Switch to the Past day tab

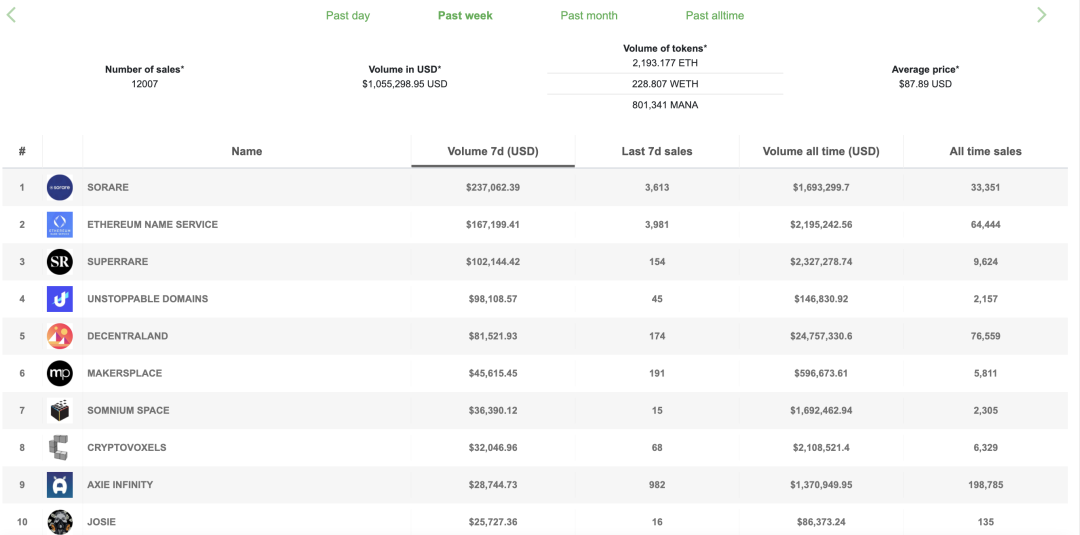(348, 15)
